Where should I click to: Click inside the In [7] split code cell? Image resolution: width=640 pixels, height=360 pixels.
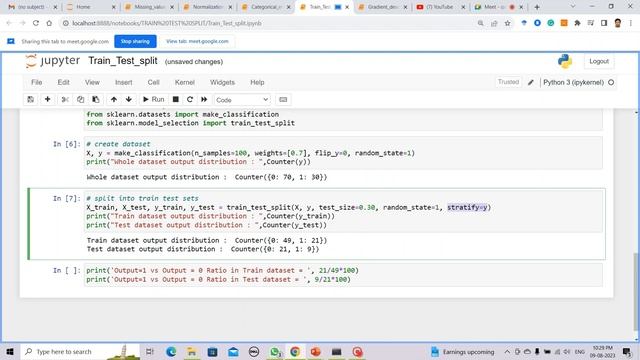(x=343, y=212)
